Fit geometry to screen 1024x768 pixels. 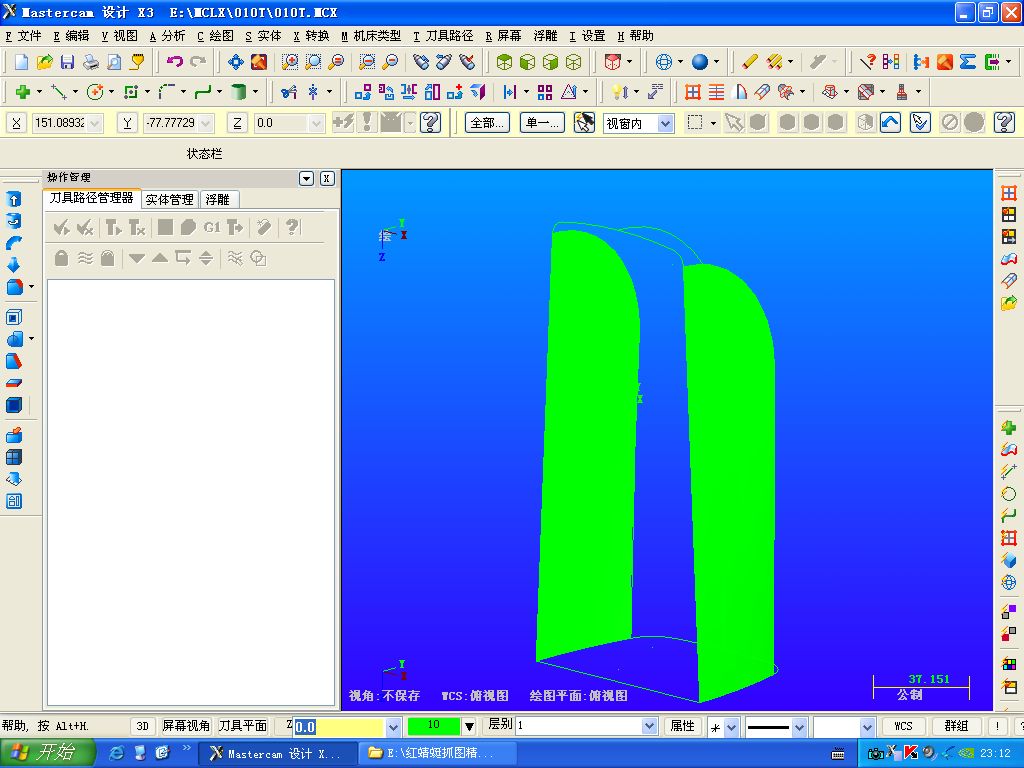click(259, 62)
